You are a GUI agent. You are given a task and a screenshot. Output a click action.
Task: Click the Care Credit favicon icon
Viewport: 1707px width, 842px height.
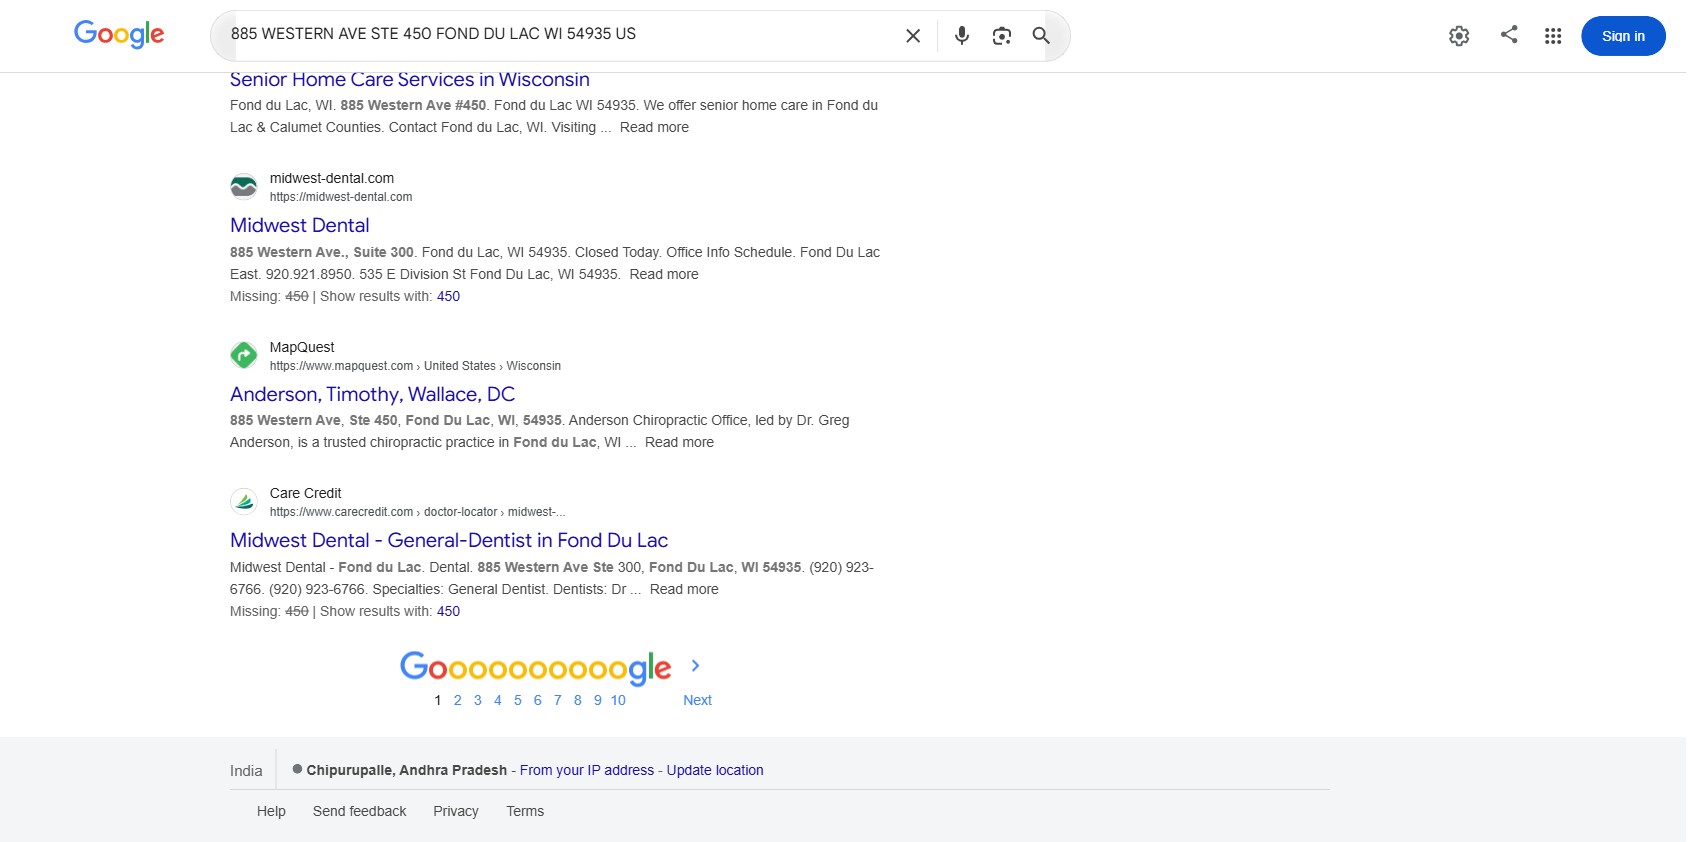(244, 501)
